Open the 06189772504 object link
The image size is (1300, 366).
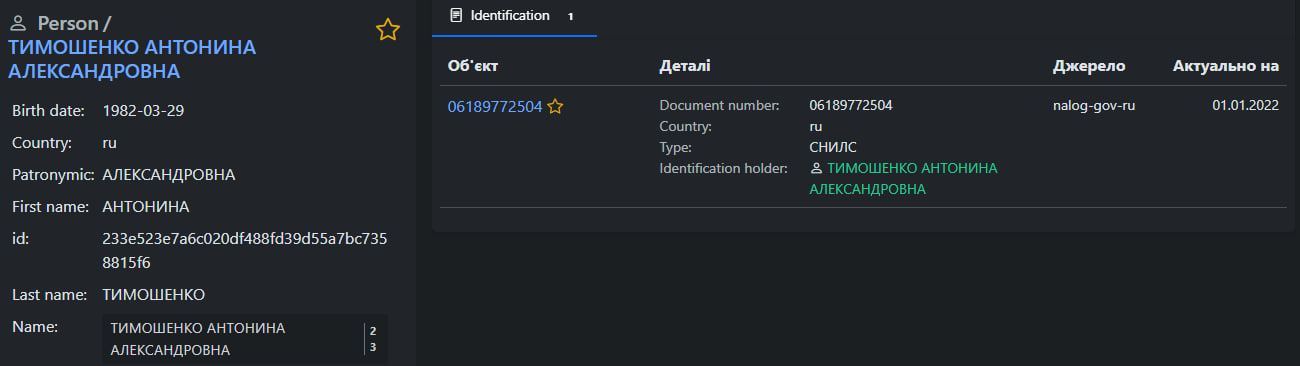coord(495,106)
